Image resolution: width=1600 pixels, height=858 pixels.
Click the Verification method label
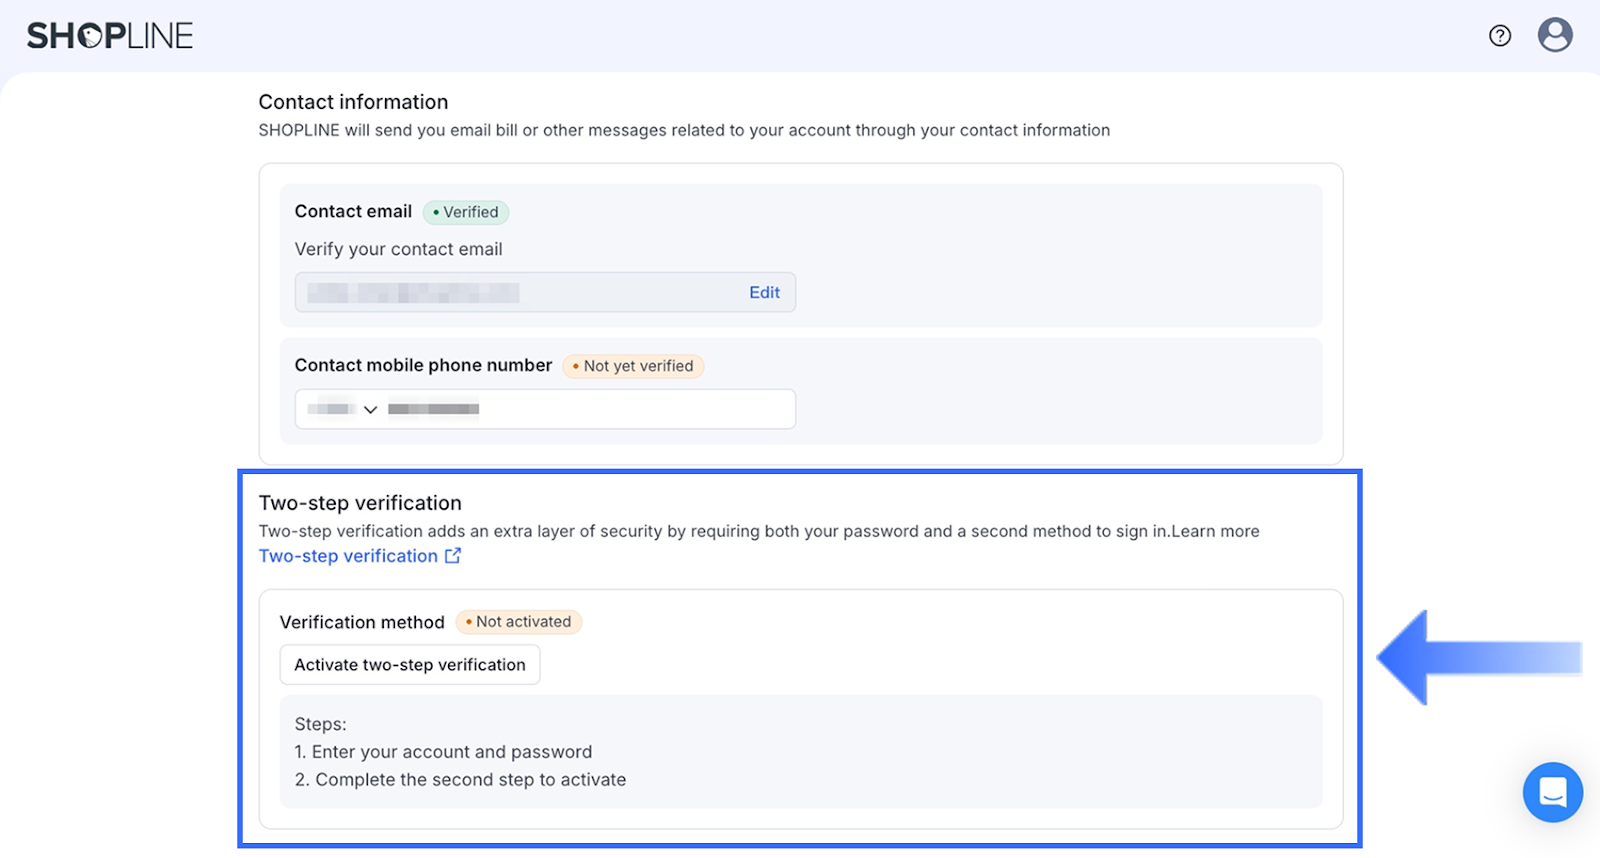[x=362, y=622]
